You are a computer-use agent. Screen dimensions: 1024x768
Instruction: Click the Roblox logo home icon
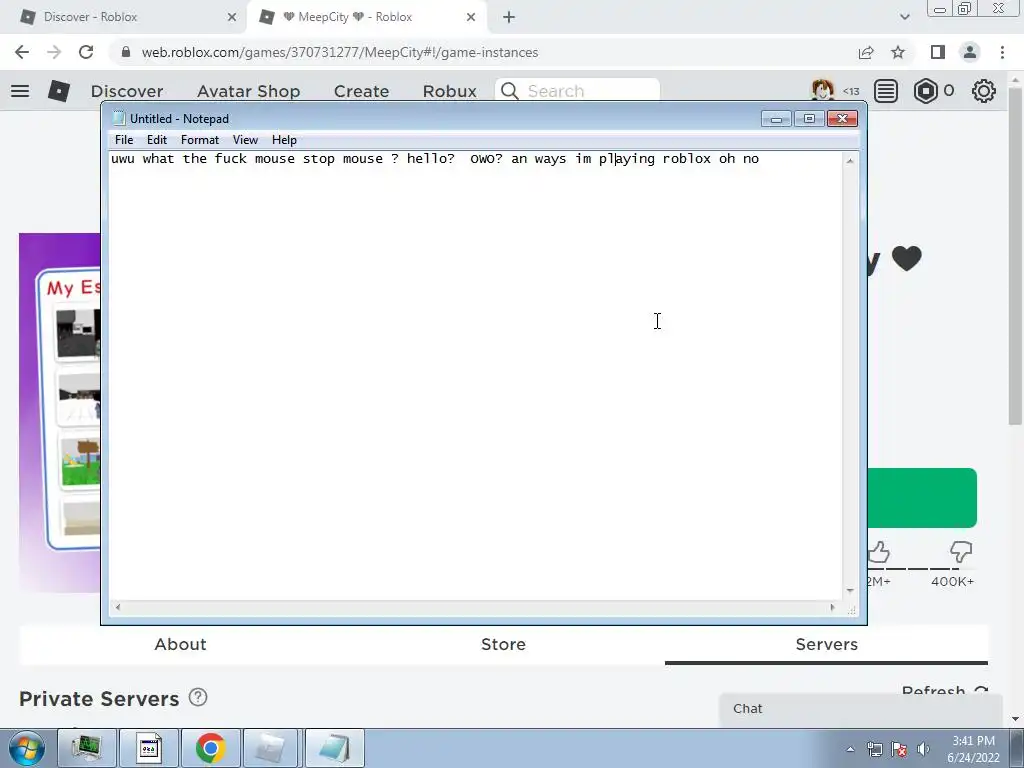coord(59,91)
